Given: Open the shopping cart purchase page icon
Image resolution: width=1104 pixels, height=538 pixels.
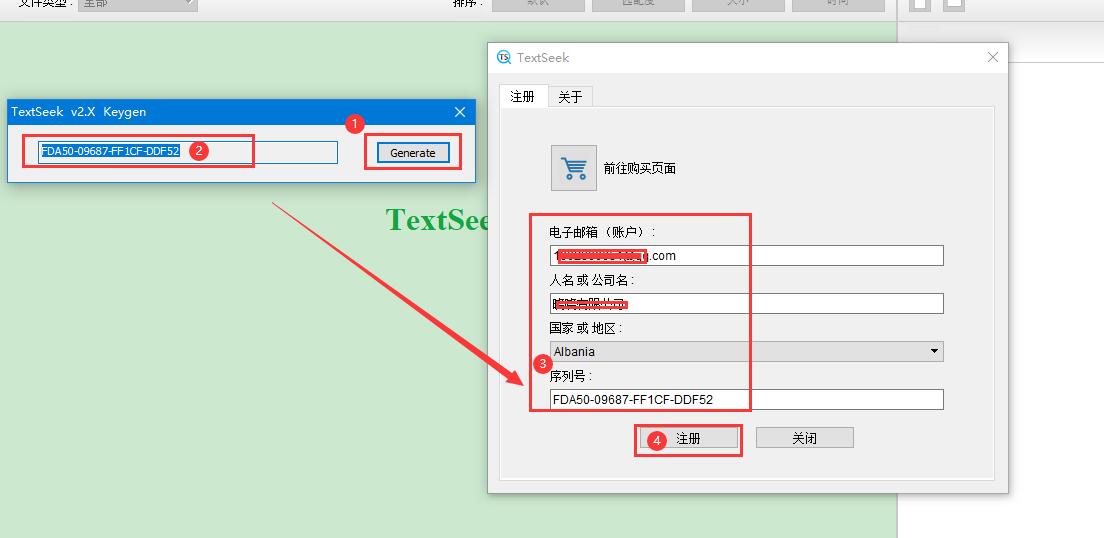Looking at the screenshot, I should (574, 168).
